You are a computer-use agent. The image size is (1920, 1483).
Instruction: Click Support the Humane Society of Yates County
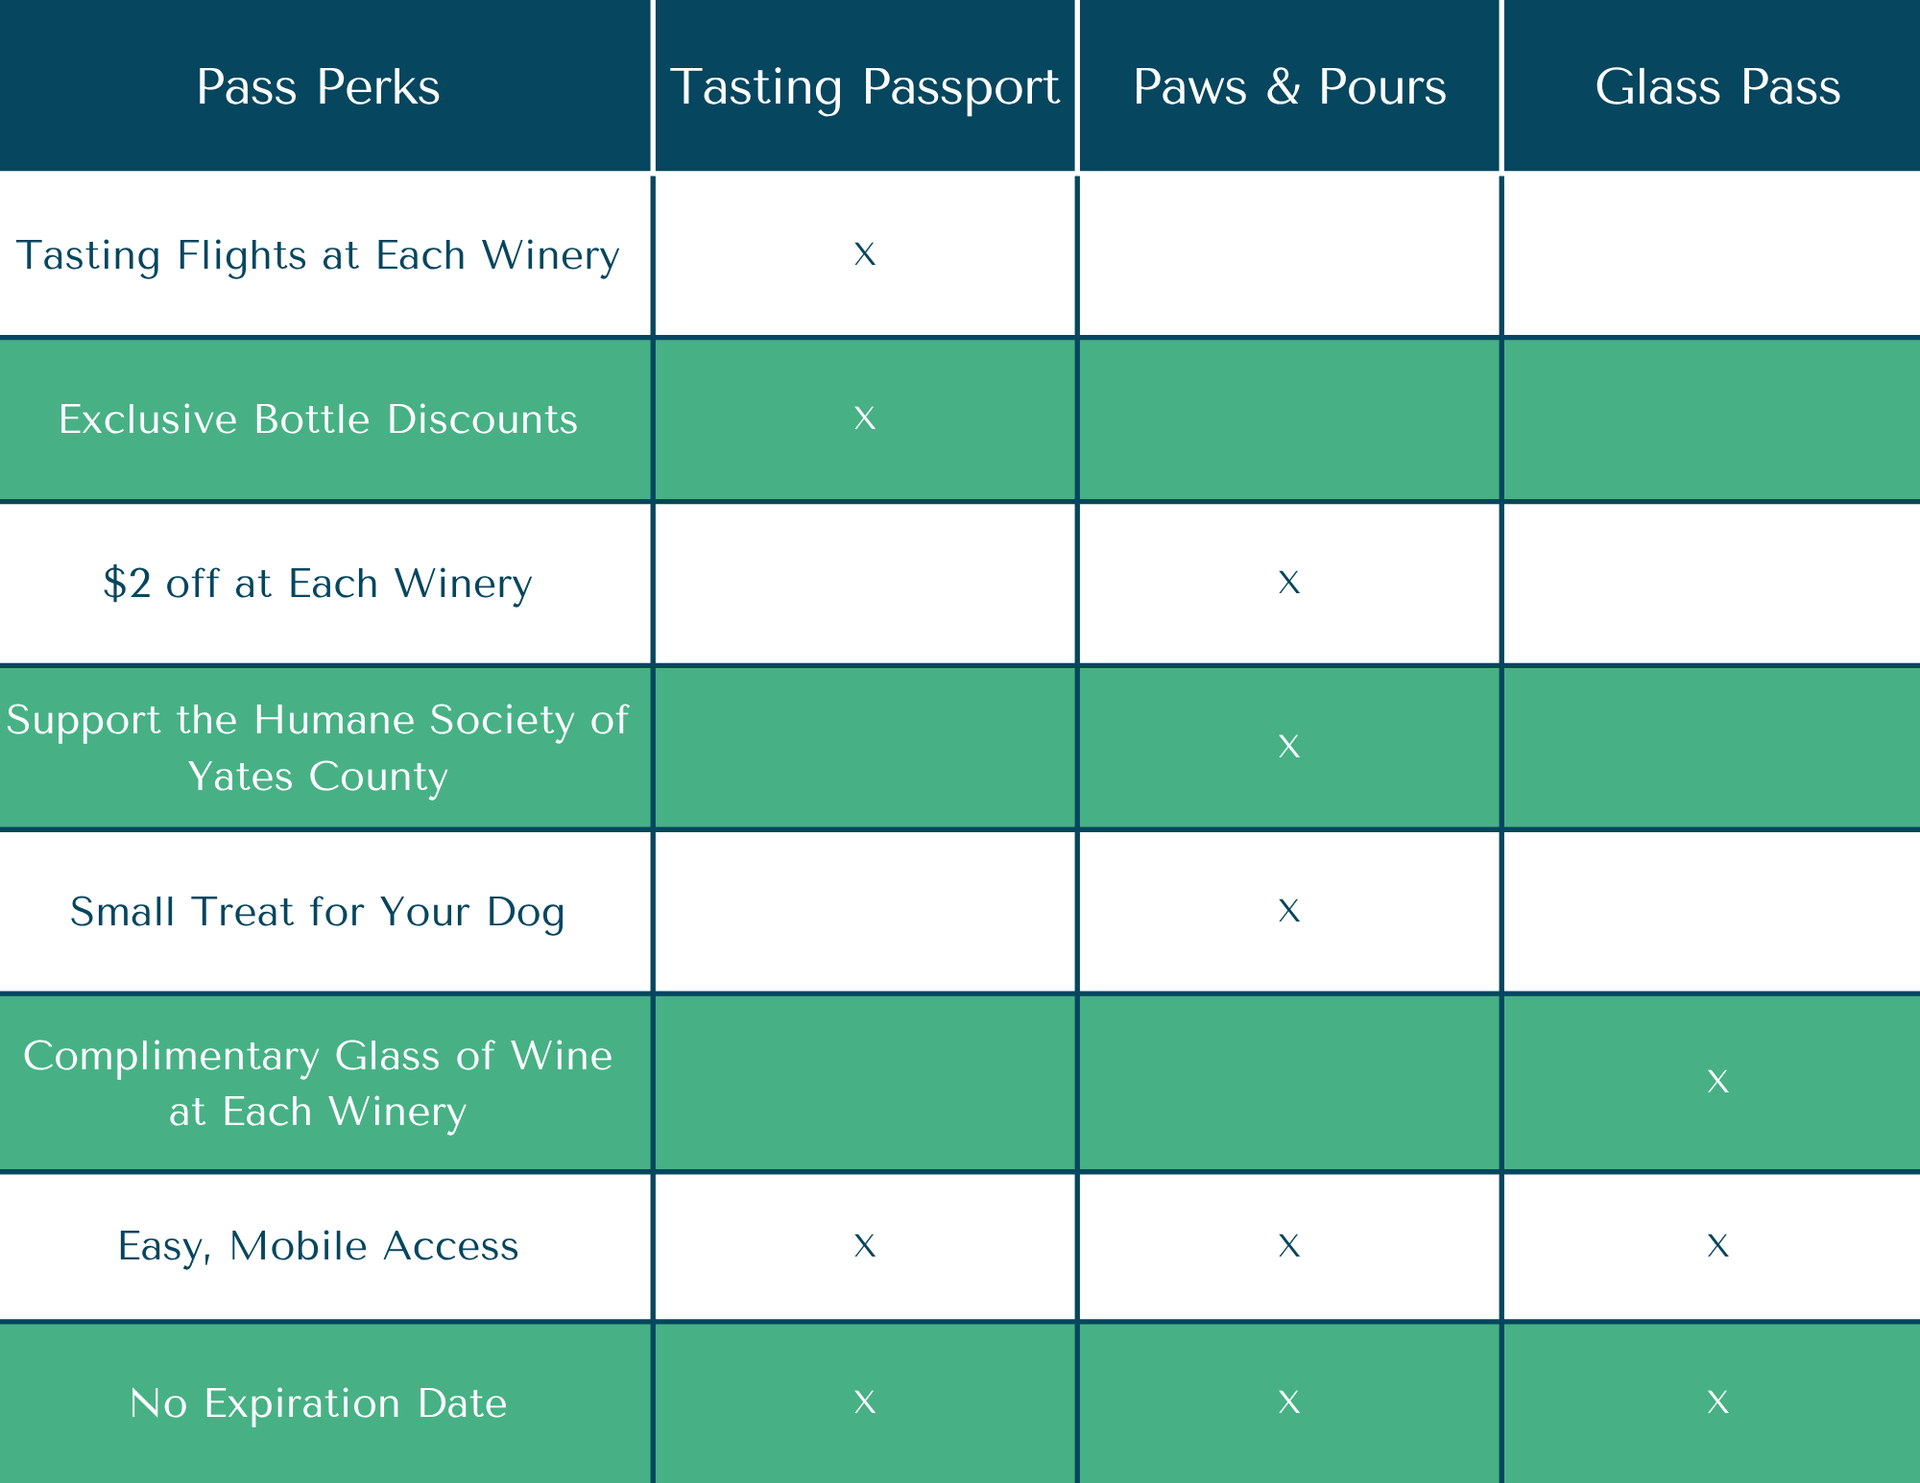click(x=318, y=748)
